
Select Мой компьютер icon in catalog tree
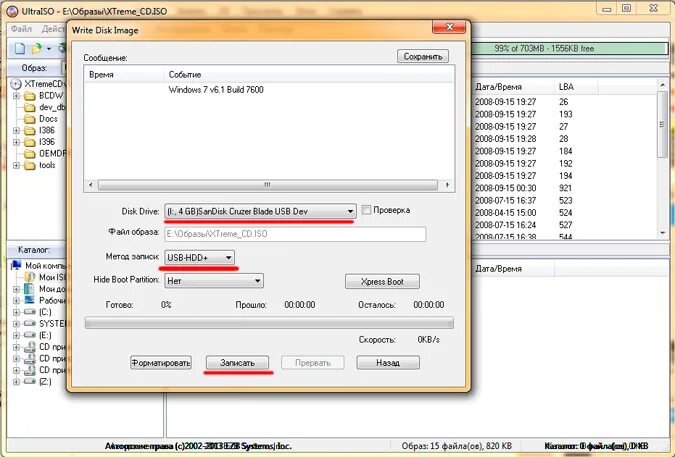16,265
